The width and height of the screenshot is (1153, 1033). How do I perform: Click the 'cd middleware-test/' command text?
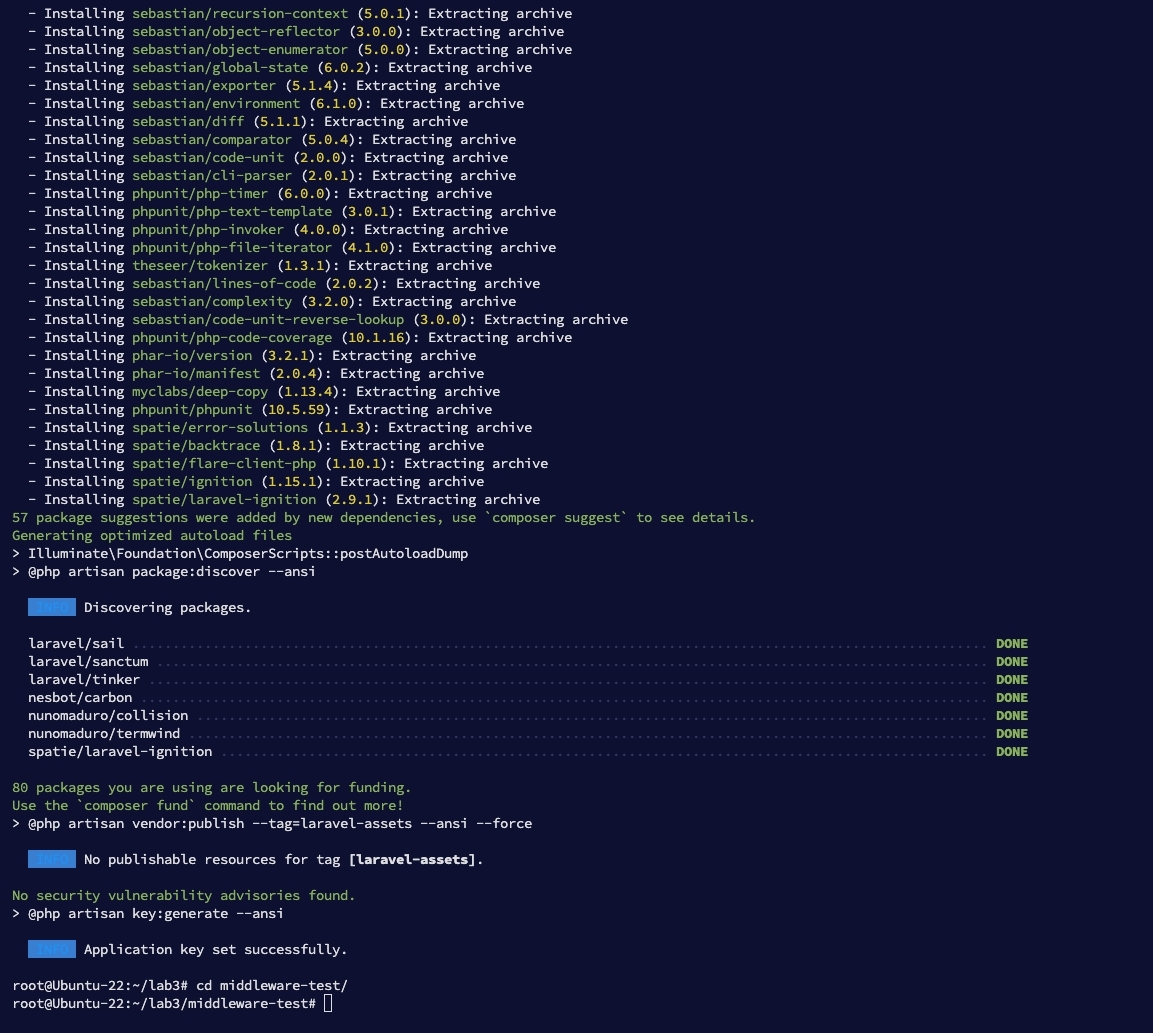click(x=272, y=985)
